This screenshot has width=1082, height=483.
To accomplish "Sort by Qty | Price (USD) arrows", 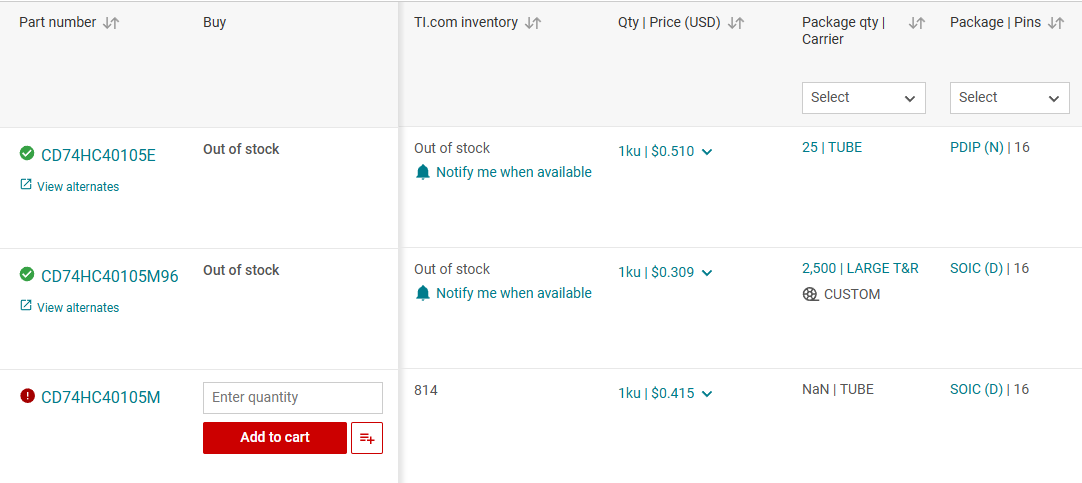I will click(x=736, y=23).
